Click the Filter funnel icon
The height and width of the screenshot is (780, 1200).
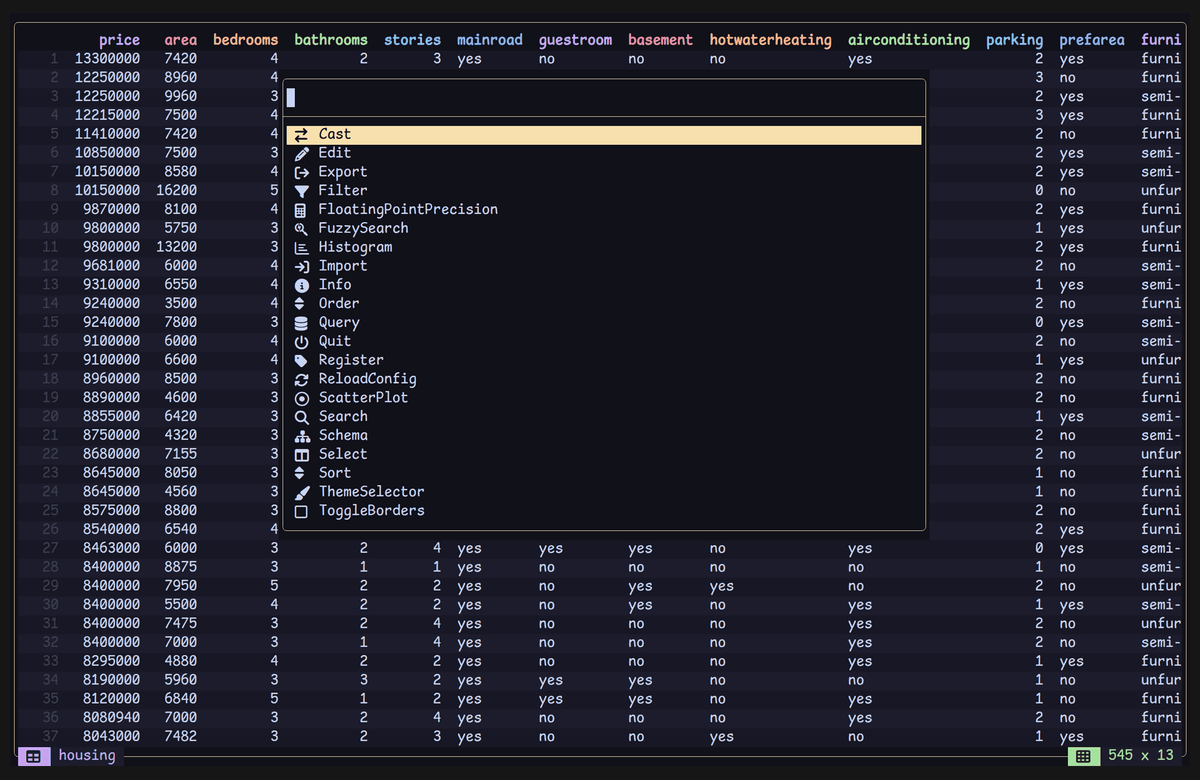[x=301, y=191]
